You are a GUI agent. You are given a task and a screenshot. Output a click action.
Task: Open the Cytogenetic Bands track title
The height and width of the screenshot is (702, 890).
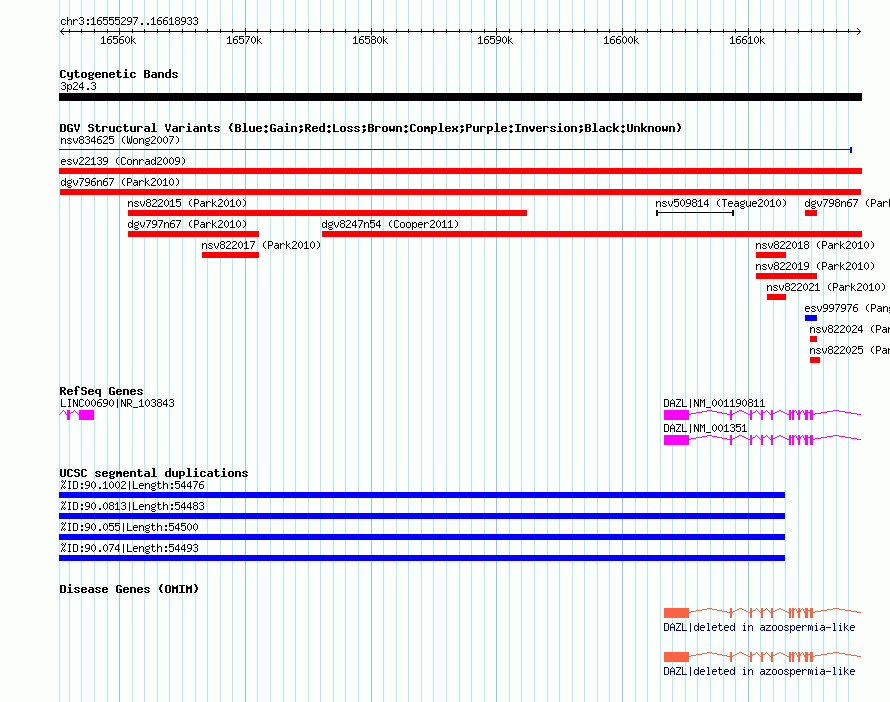pos(119,74)
